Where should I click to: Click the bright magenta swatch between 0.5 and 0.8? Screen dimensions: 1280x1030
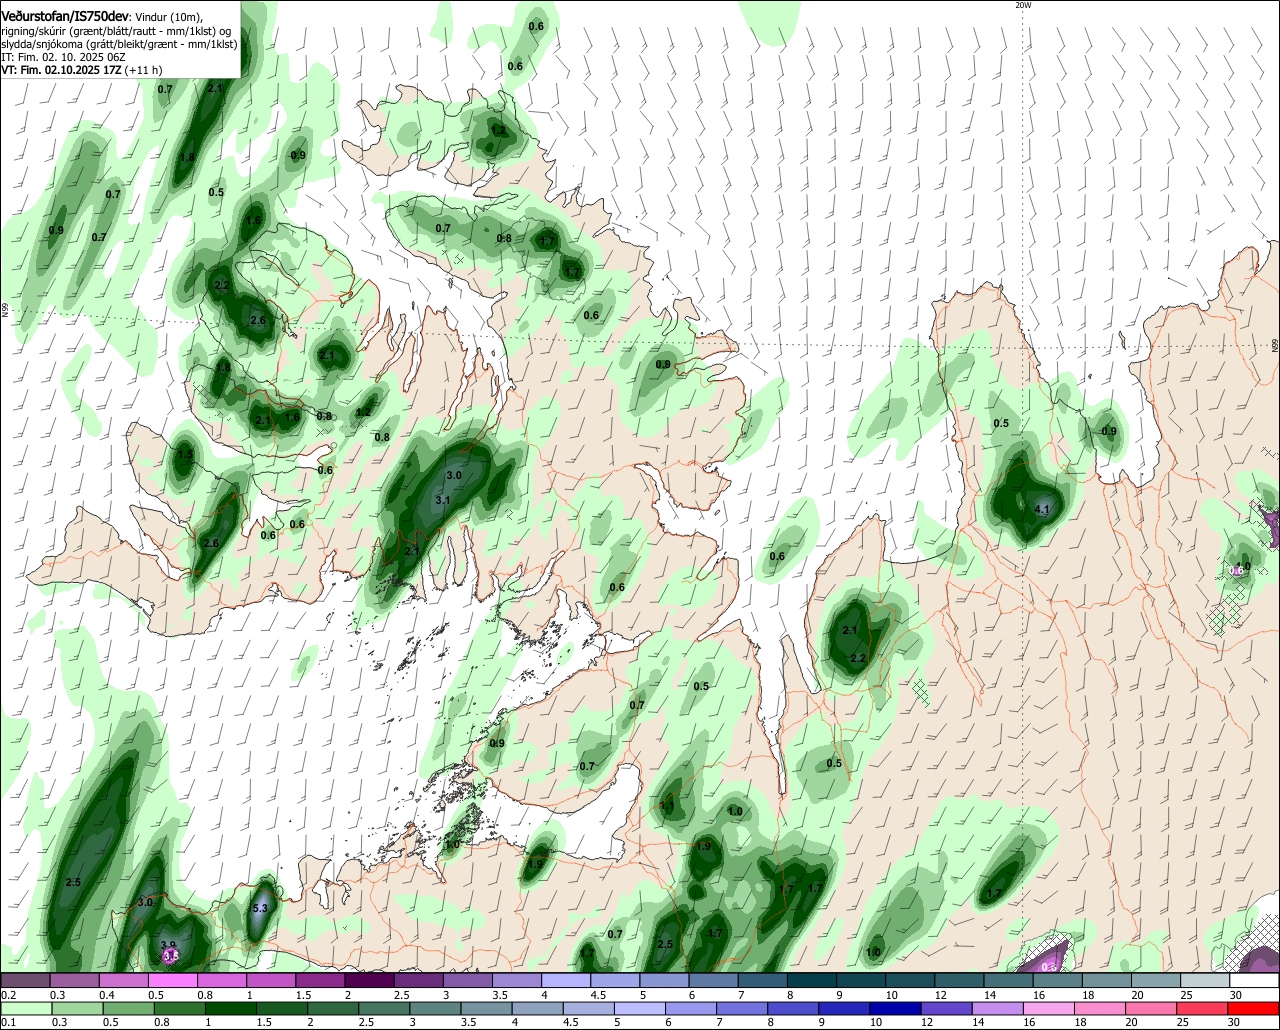click(172, 981)
